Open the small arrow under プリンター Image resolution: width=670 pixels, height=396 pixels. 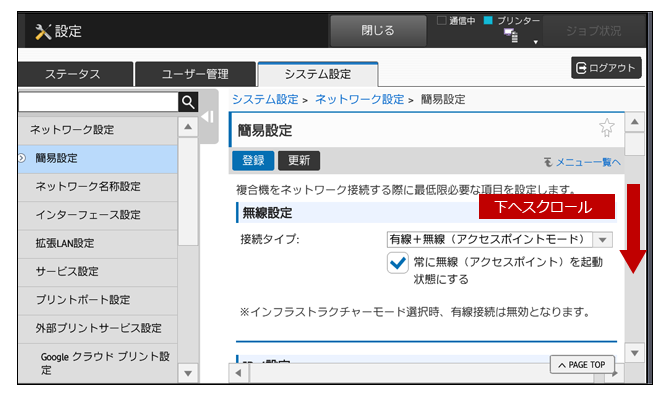535,42
